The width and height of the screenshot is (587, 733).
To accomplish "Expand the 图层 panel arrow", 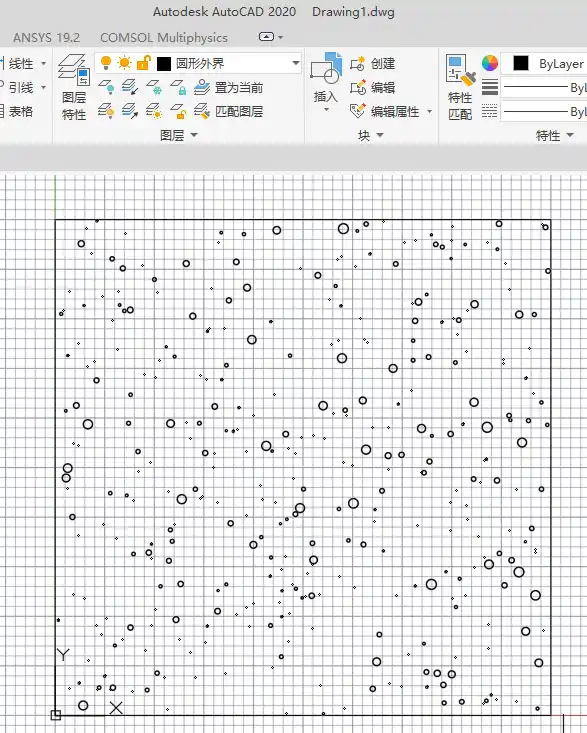I will click(194, 135).
